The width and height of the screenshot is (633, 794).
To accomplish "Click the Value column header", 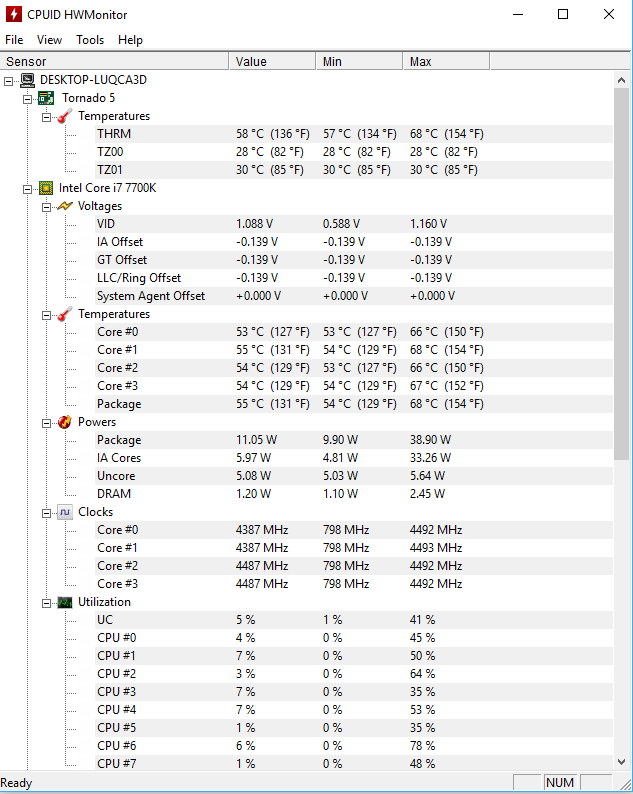I will pyautogui.click(x=272, y=61).
